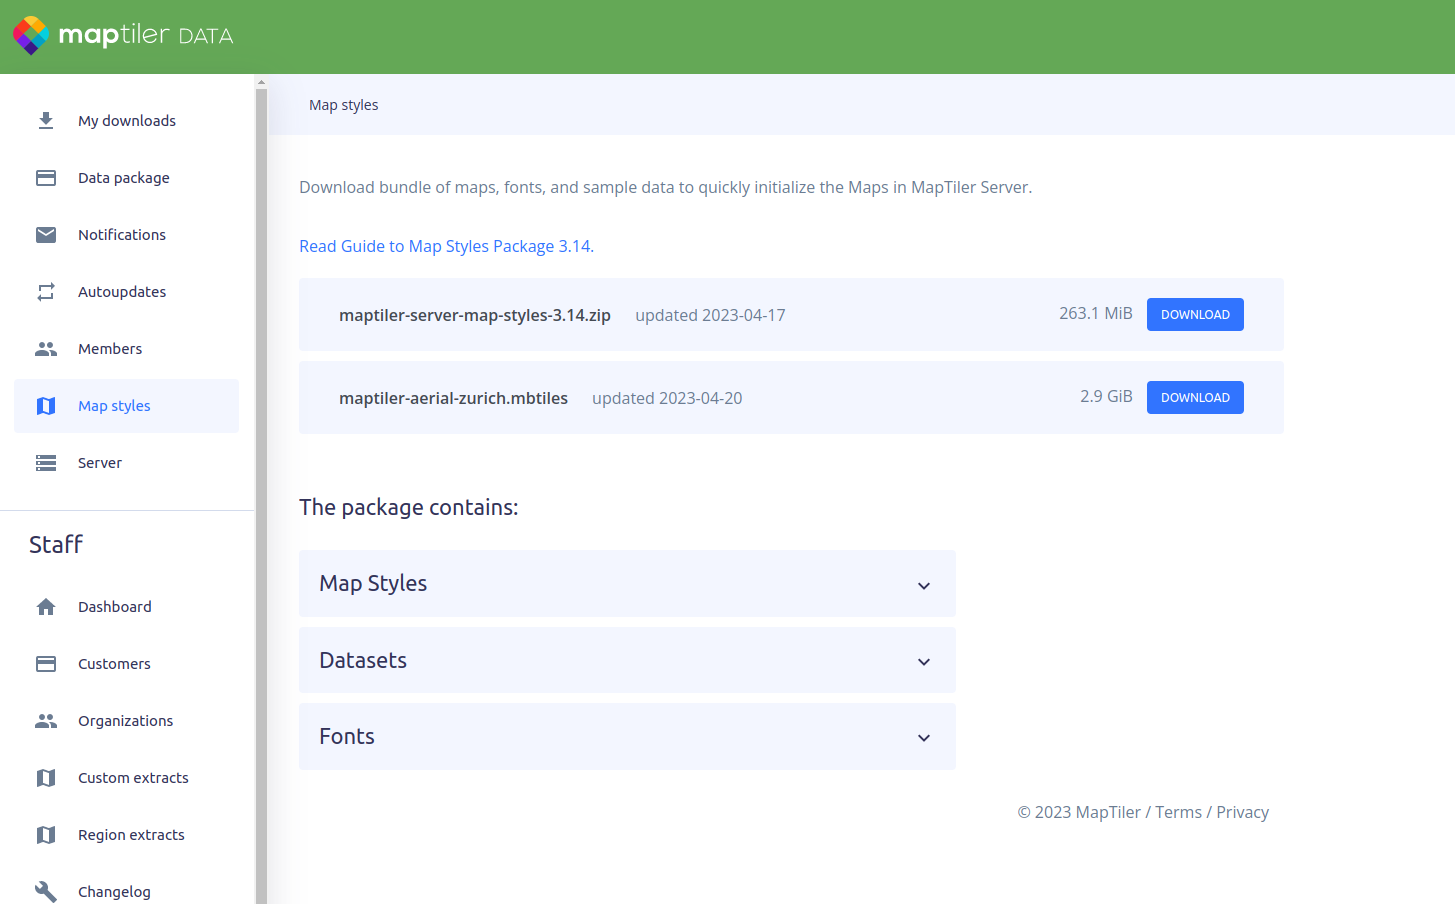Open the Members page
Image resolution: width=1455 pixels, height=904 pixels.
click(x=127, y=349)
